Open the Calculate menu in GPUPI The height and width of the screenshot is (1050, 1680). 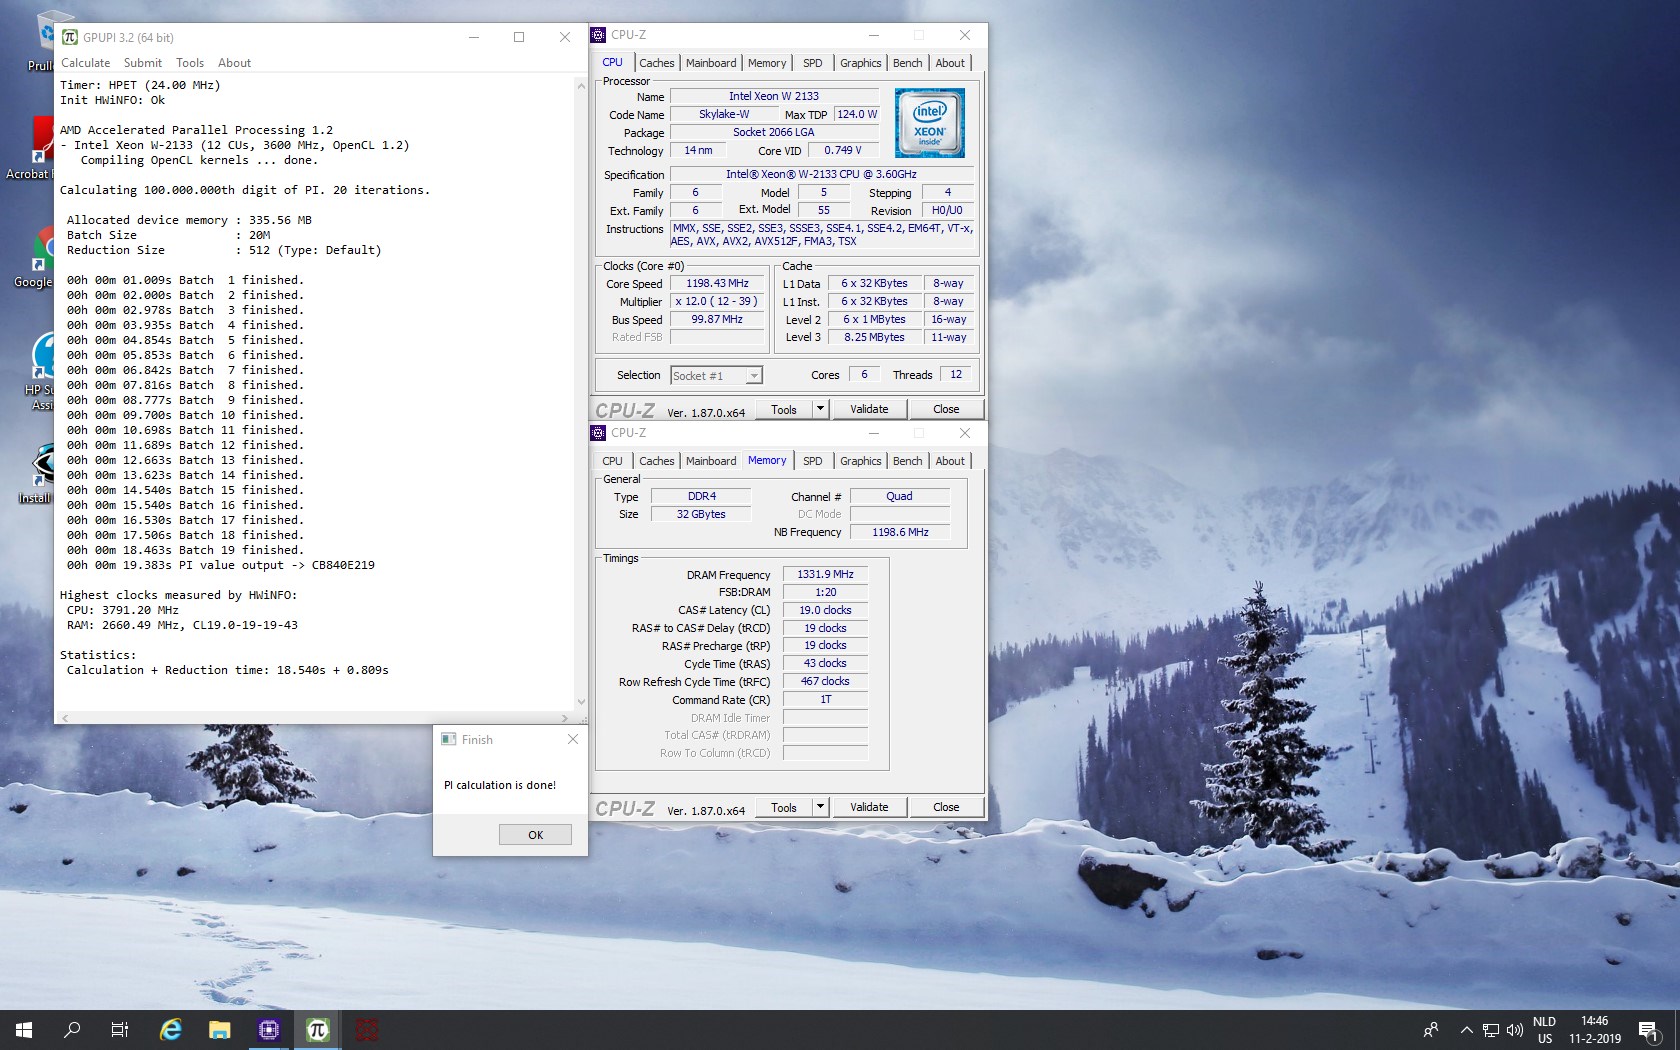(x=86, y=63)
